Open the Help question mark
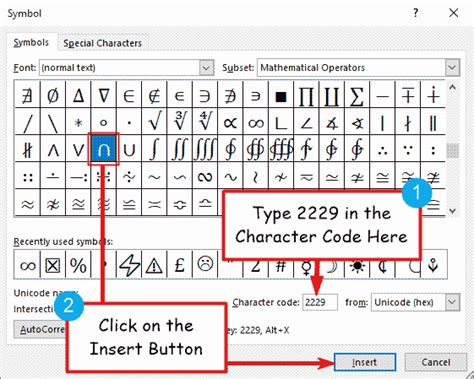Viewport: 474px width, 379px height. [x=415, y=13]
